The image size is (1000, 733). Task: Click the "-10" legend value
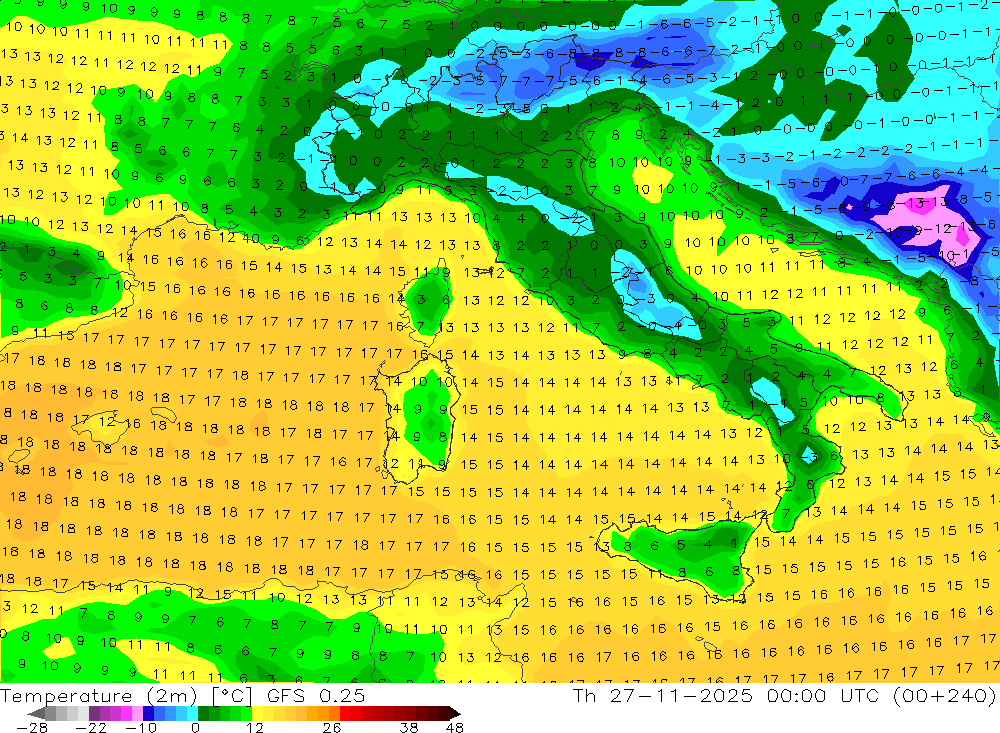(141, 727)
